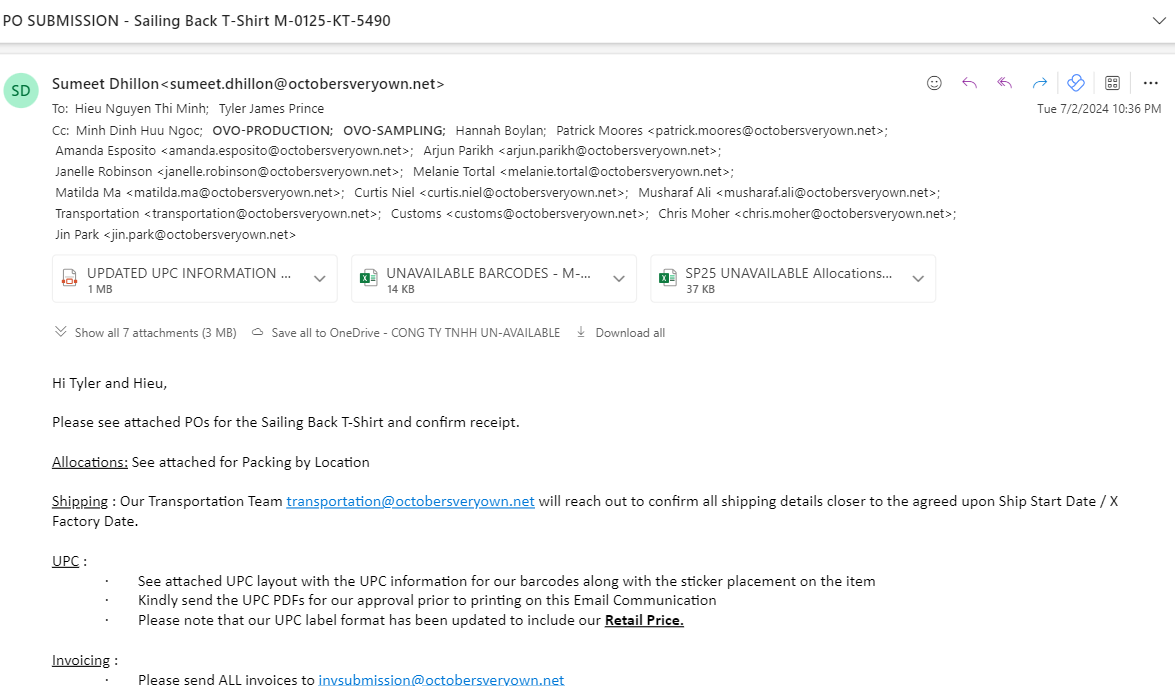Forward this email message
This screenshot has width=1175, height=686.
(x=1039, y=83)
